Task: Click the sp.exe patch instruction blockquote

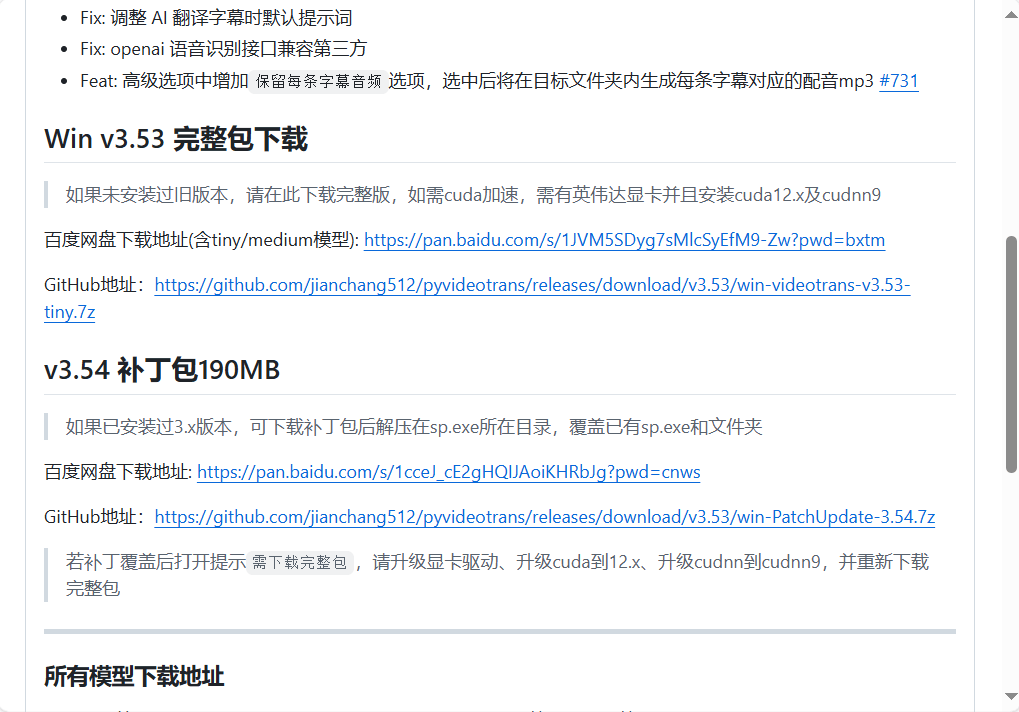Action: click(x=413, y=427)
